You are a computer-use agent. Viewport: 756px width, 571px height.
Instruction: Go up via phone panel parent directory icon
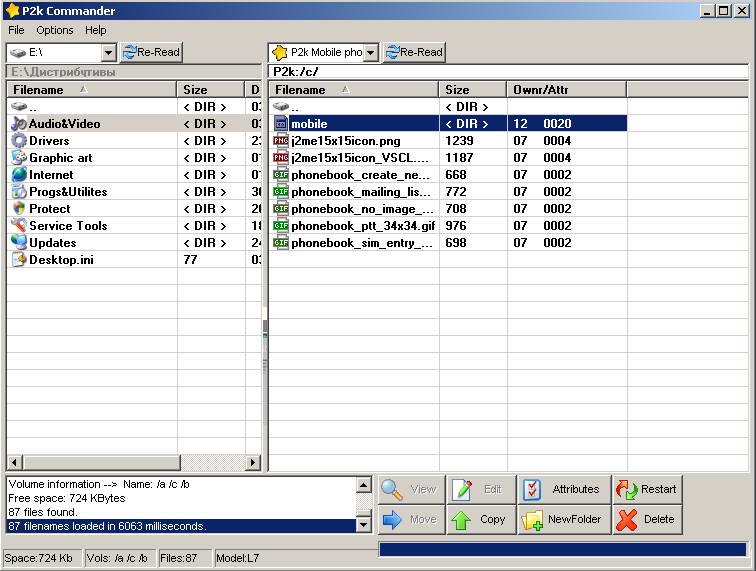[x=281, y=106]
